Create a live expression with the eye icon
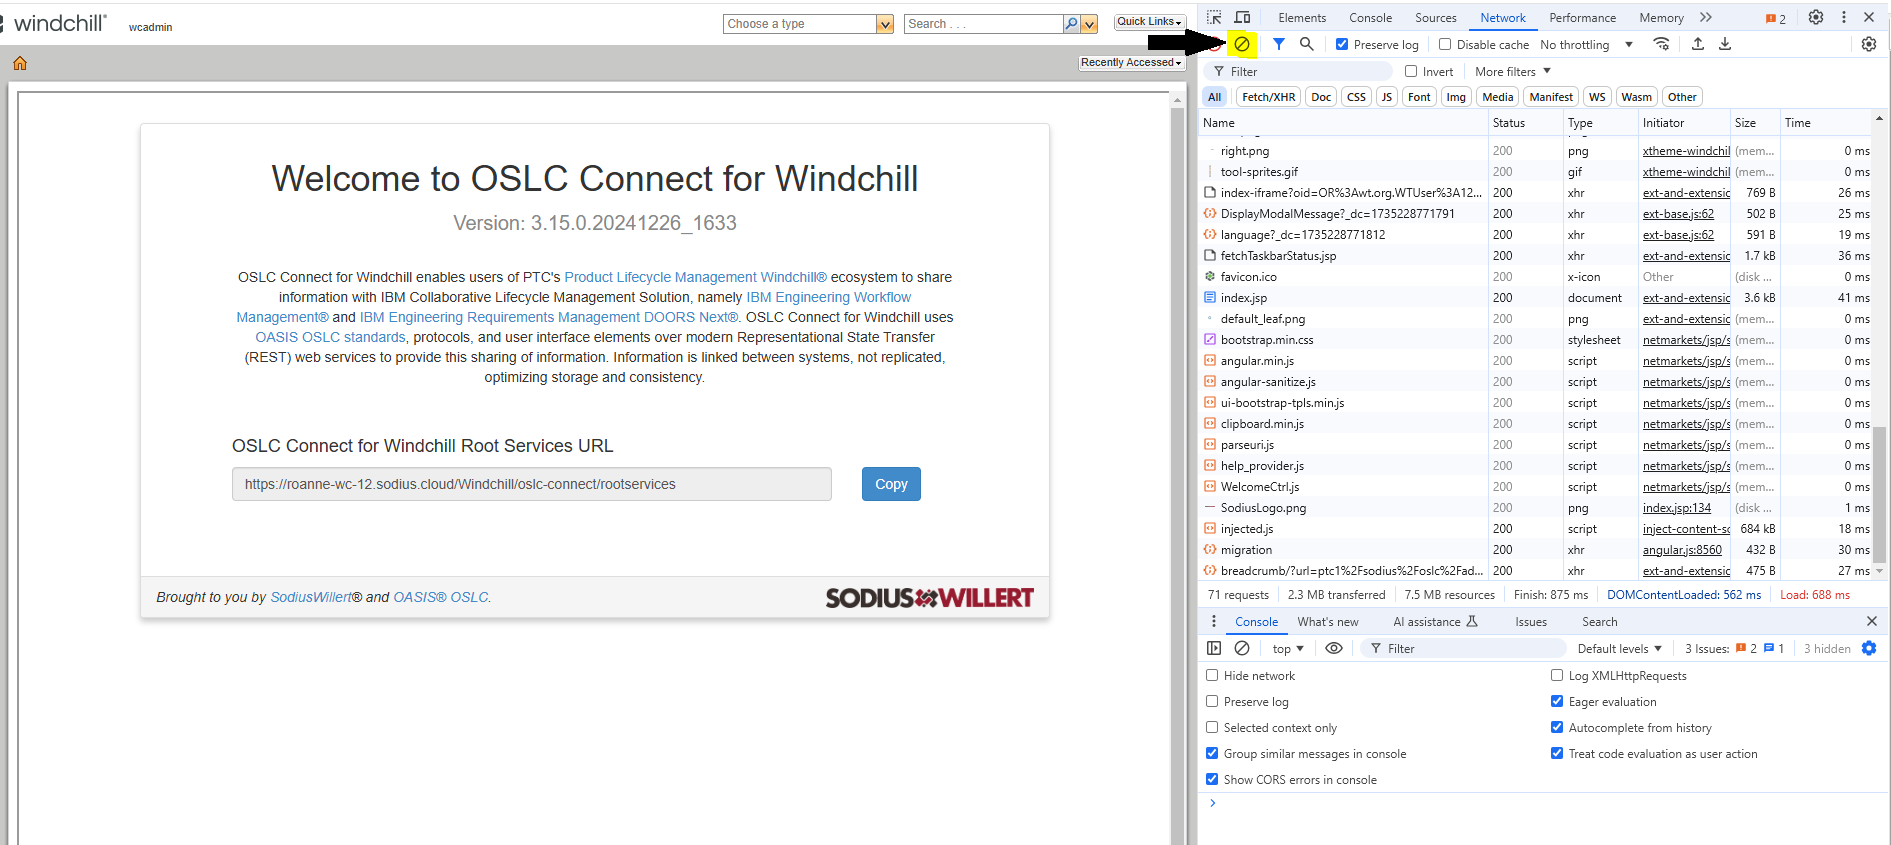 coord(1334,648)
